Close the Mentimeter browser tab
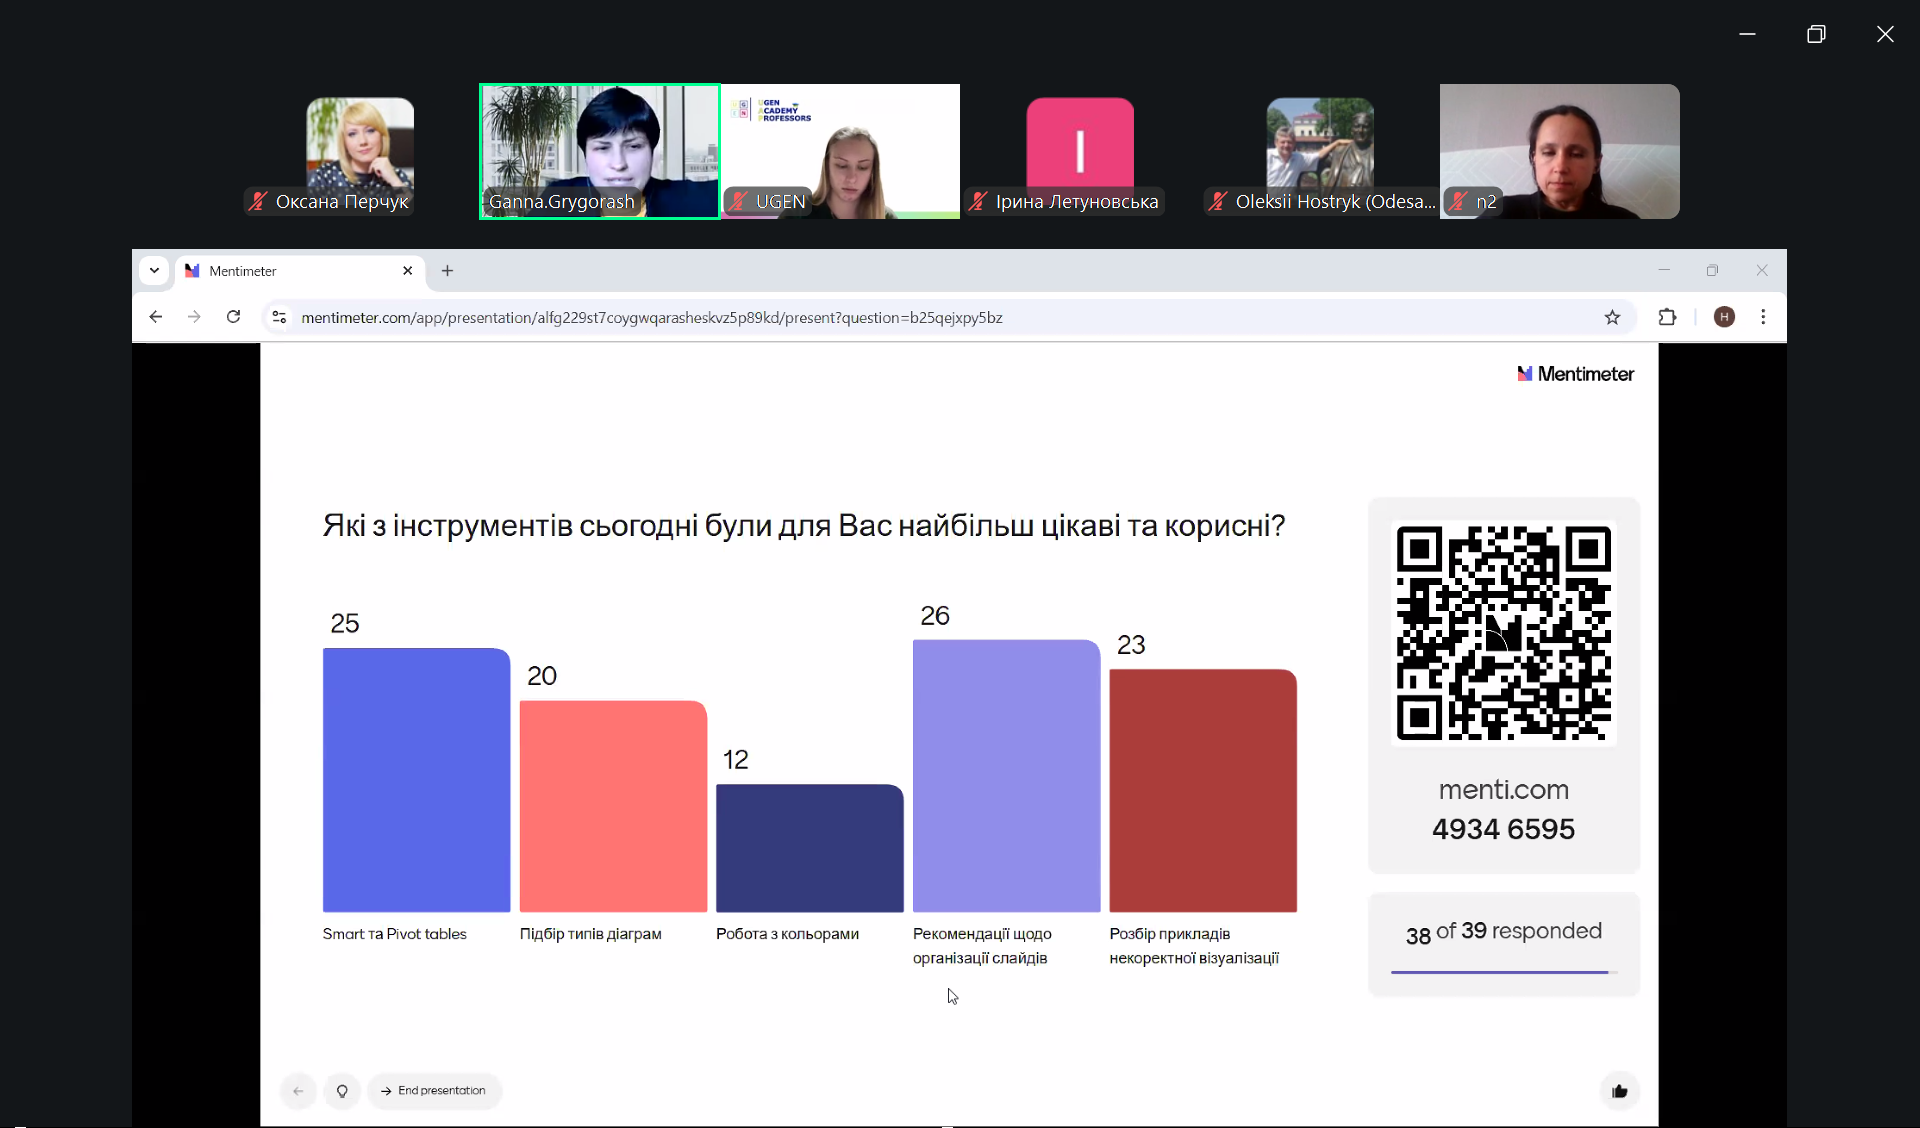1920x1128 pixels. click(407, 271)
